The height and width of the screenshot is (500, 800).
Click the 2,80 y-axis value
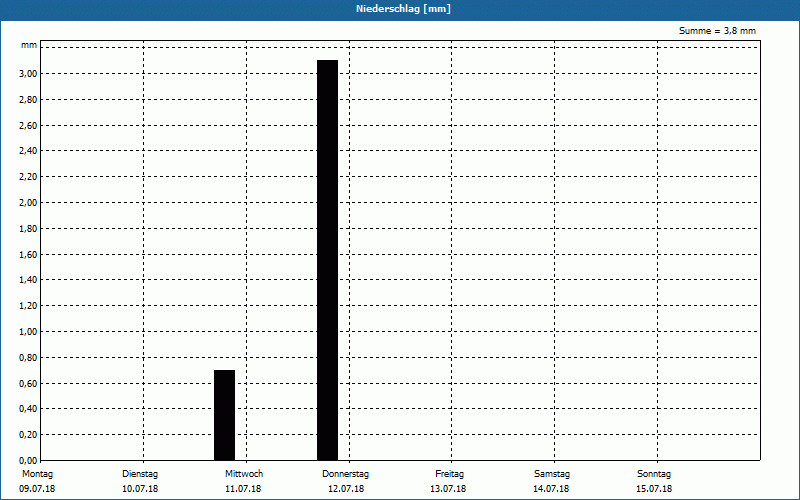point(28,99)
